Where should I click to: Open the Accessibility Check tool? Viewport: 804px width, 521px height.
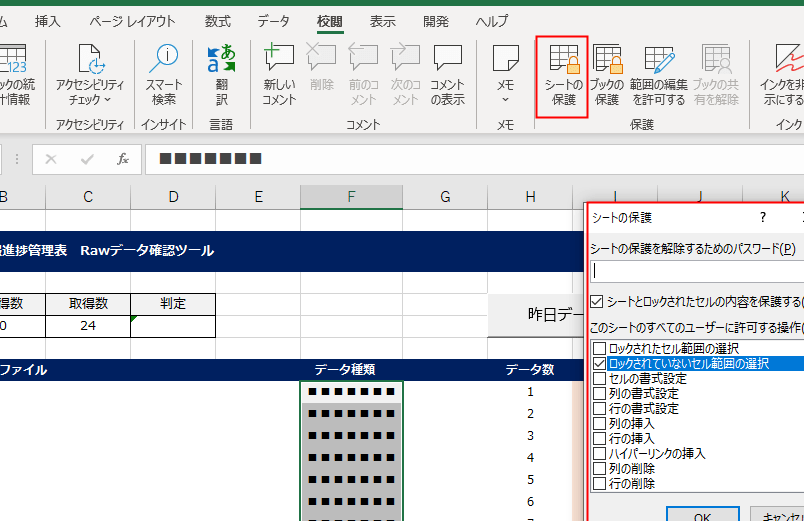coord(90,75)
